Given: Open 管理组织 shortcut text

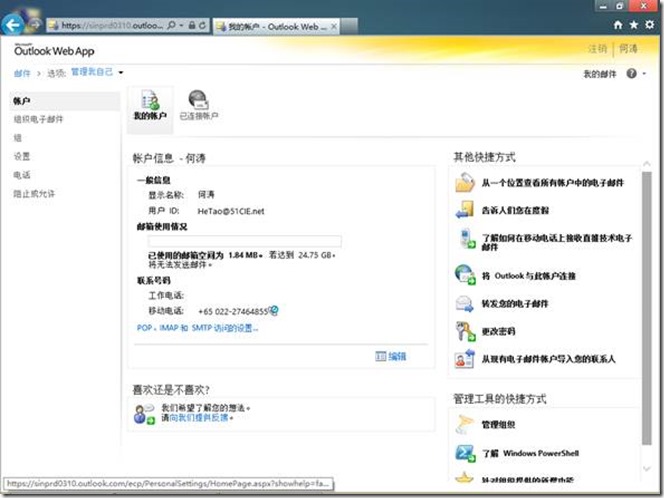Looking at the screenshot, I should coord(498,425).
